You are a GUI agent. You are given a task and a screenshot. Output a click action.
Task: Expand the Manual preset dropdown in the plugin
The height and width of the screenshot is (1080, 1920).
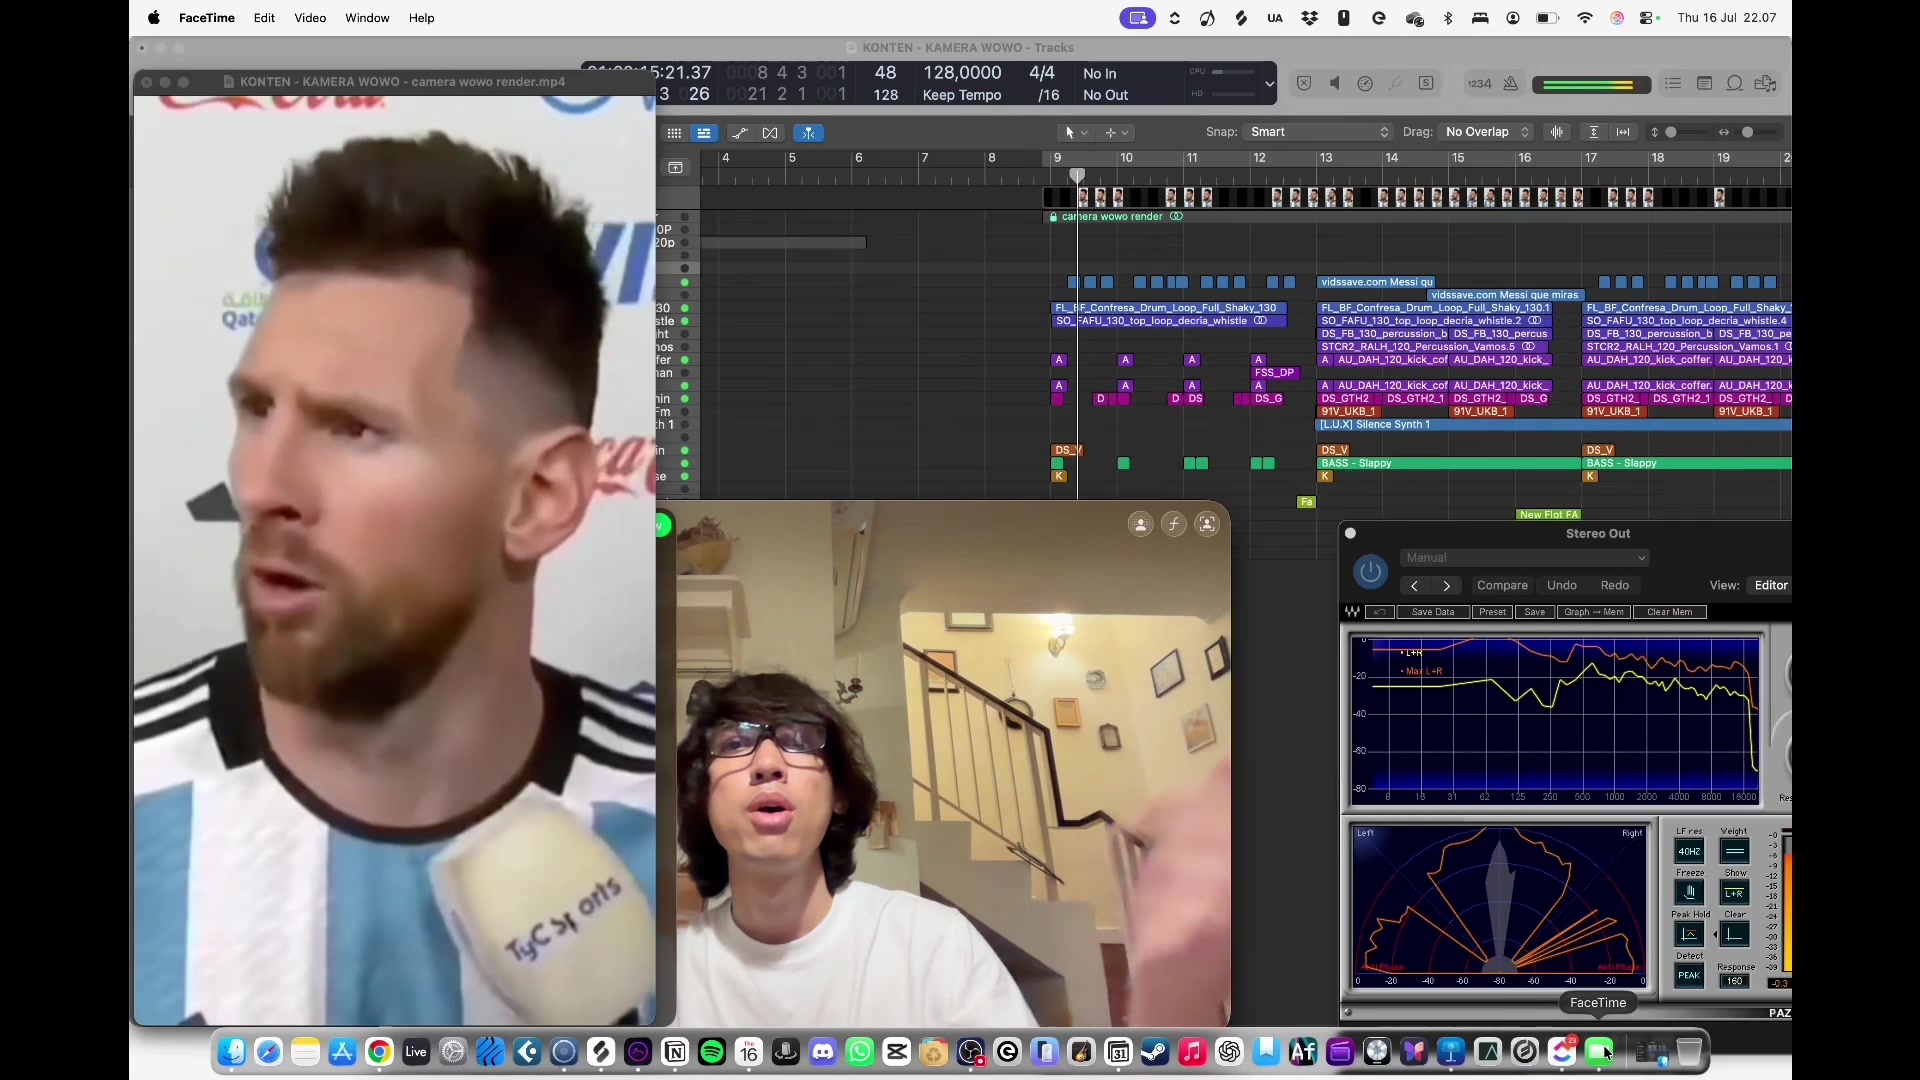click(1524, 558)
